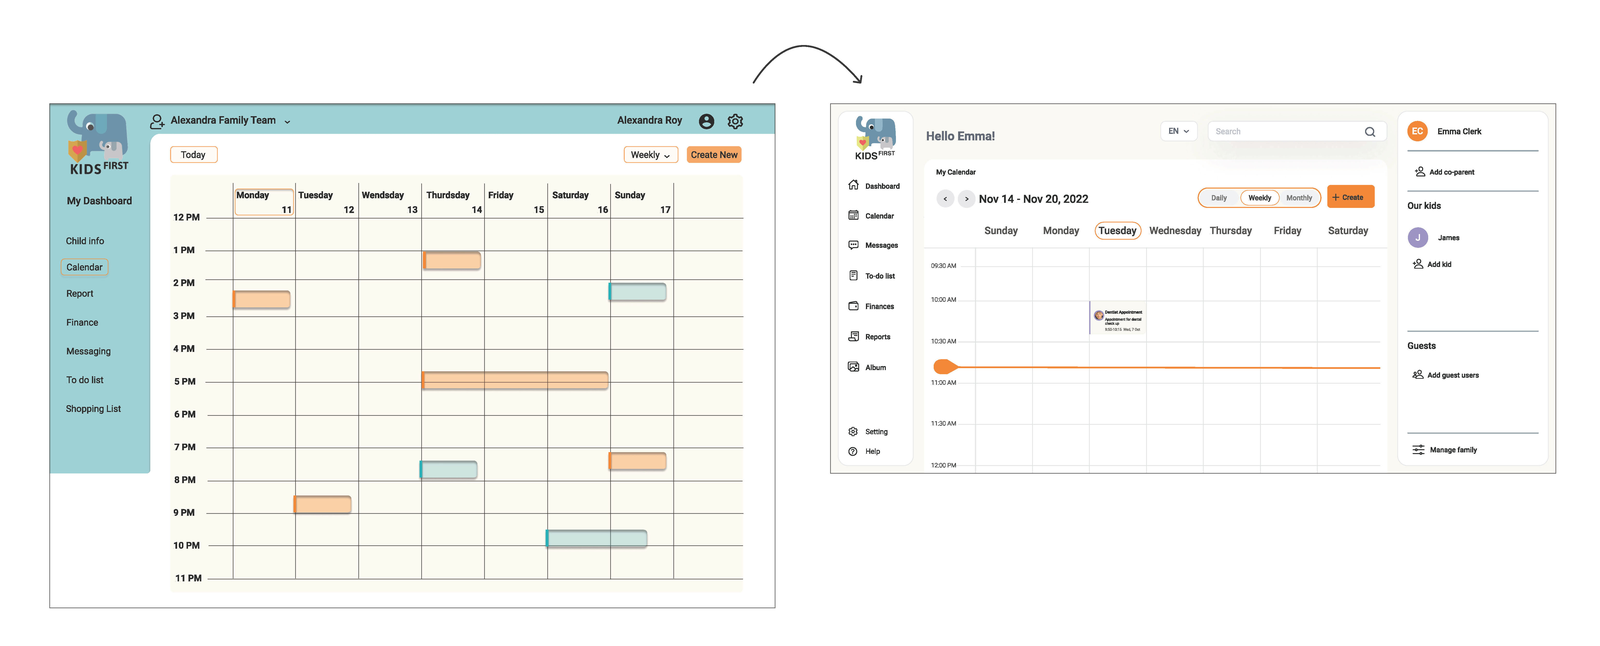Screen dimensions: 1600x646
Task: Open Child info in the teal sidebar
Action: [x=85, y=241]
